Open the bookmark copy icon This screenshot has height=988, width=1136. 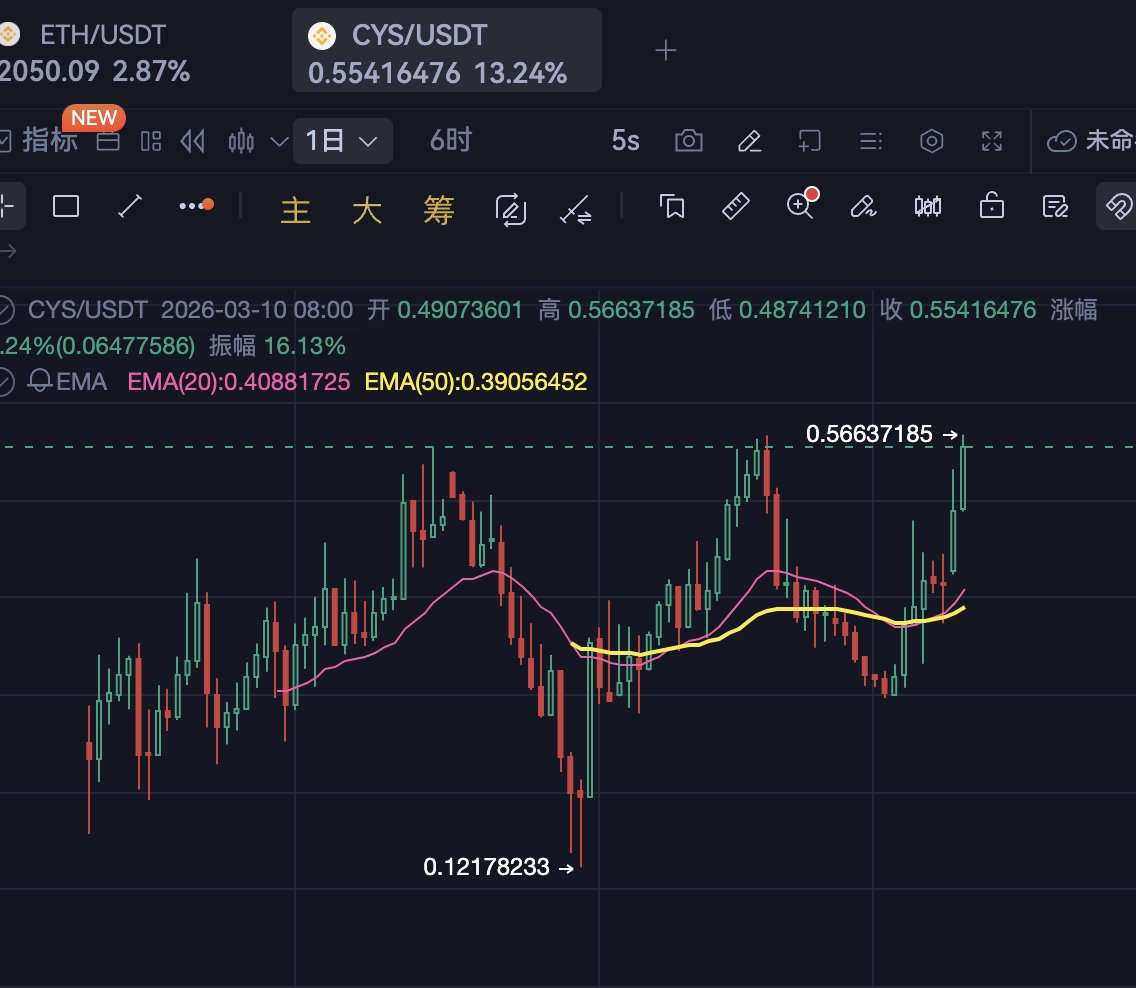click(672, 206)
